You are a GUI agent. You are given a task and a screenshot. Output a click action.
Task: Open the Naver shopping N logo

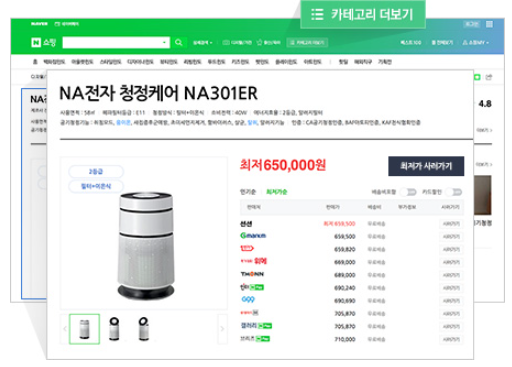click(x=36, y=42)
